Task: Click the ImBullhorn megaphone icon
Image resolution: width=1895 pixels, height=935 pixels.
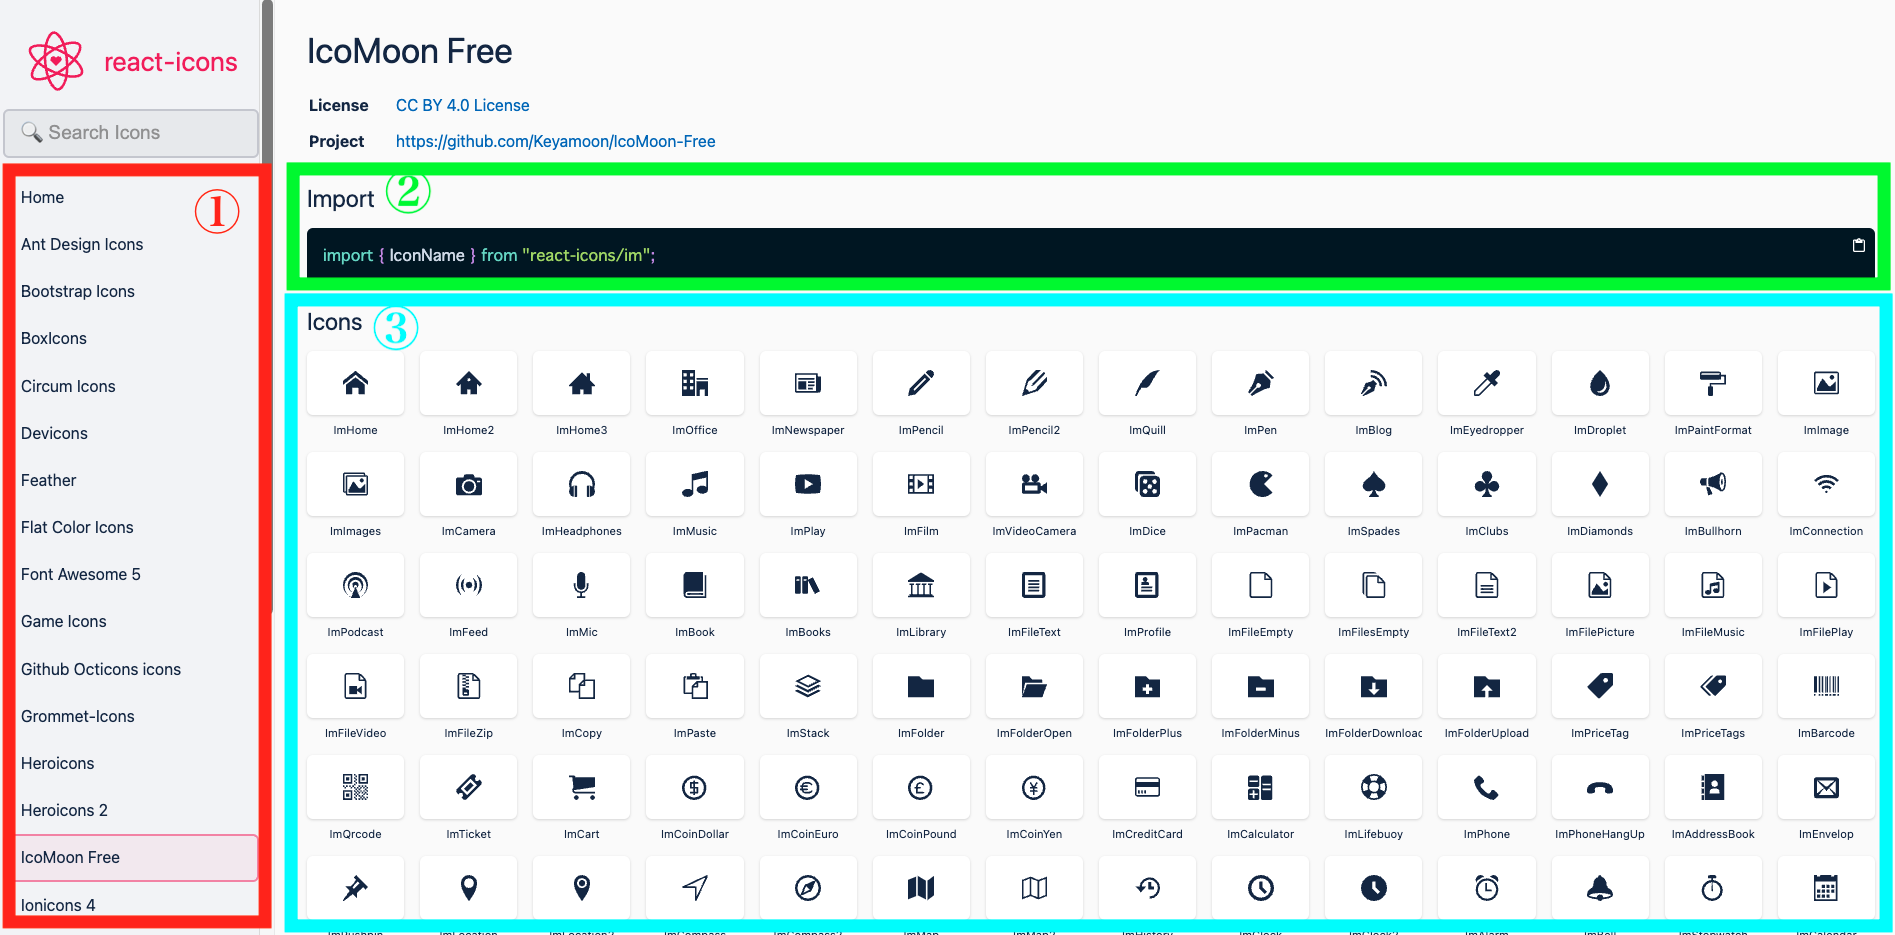Action: coord(1712,484)
